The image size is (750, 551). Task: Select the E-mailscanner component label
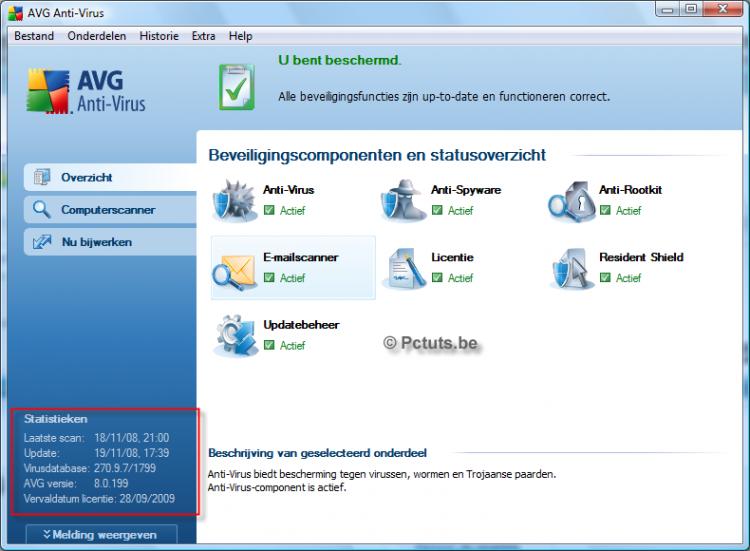(300, 257)
